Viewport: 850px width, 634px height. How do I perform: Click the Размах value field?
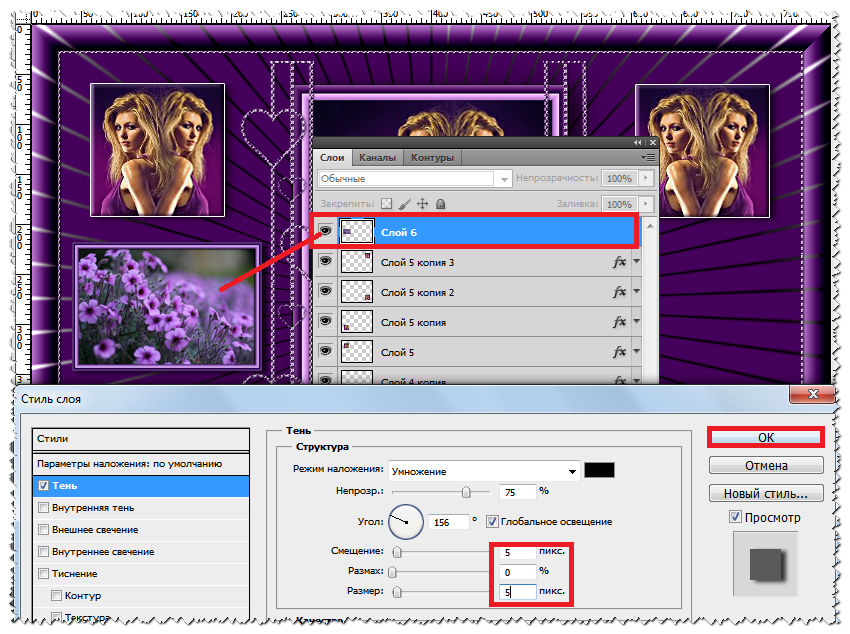tap(518, 572)
